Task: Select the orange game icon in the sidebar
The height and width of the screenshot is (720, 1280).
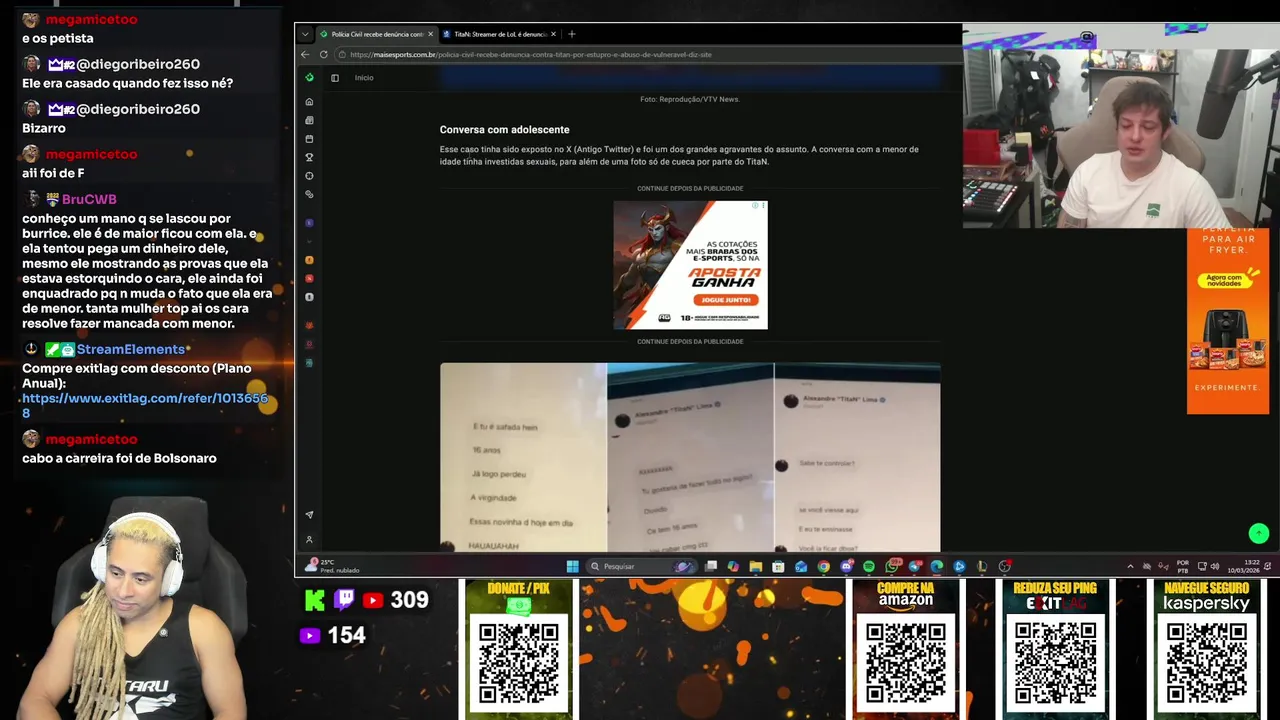Action: point(309,260)
